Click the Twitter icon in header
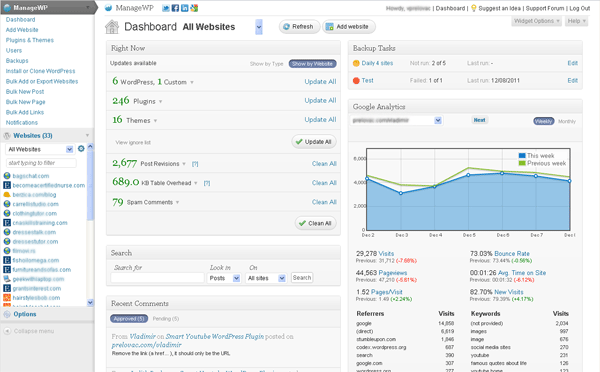The height and width of the screenshot is (372, 600). [x=166, y=8]
